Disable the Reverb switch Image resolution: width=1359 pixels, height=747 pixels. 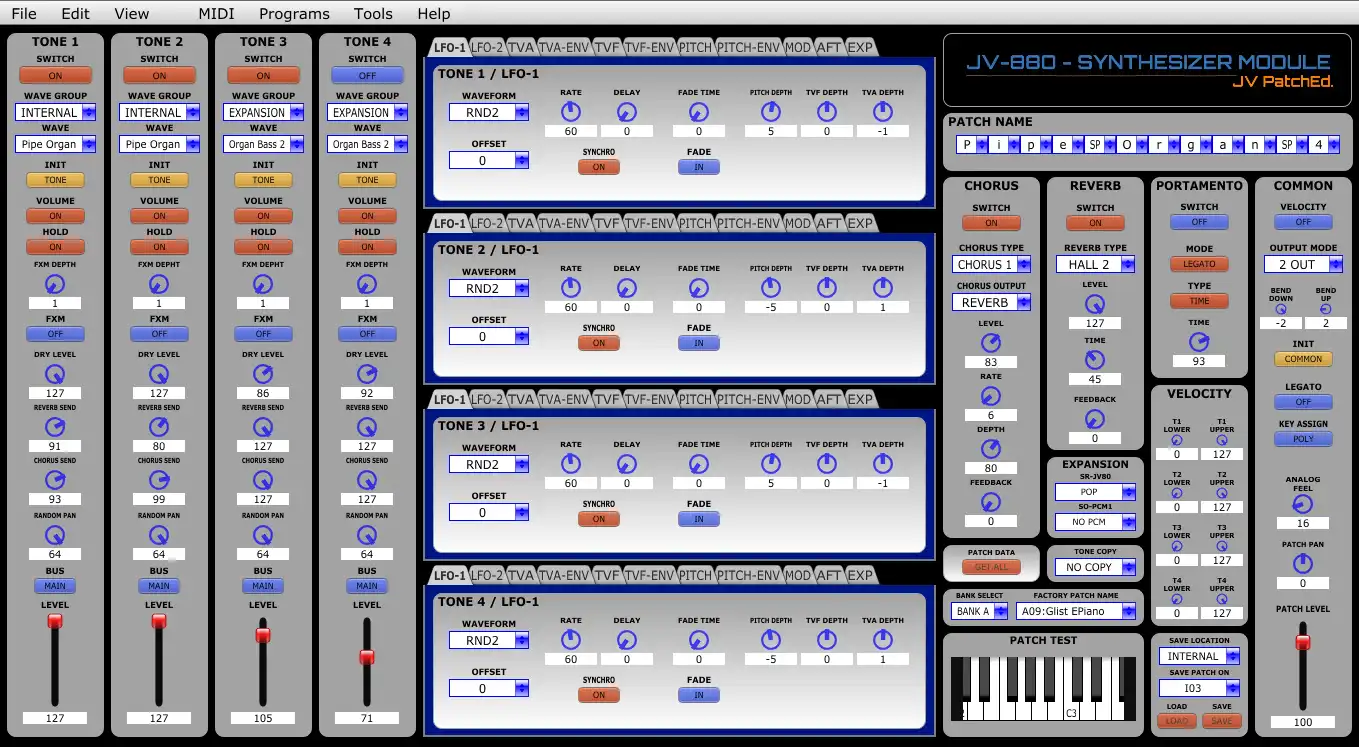[x=1095, y=223]
